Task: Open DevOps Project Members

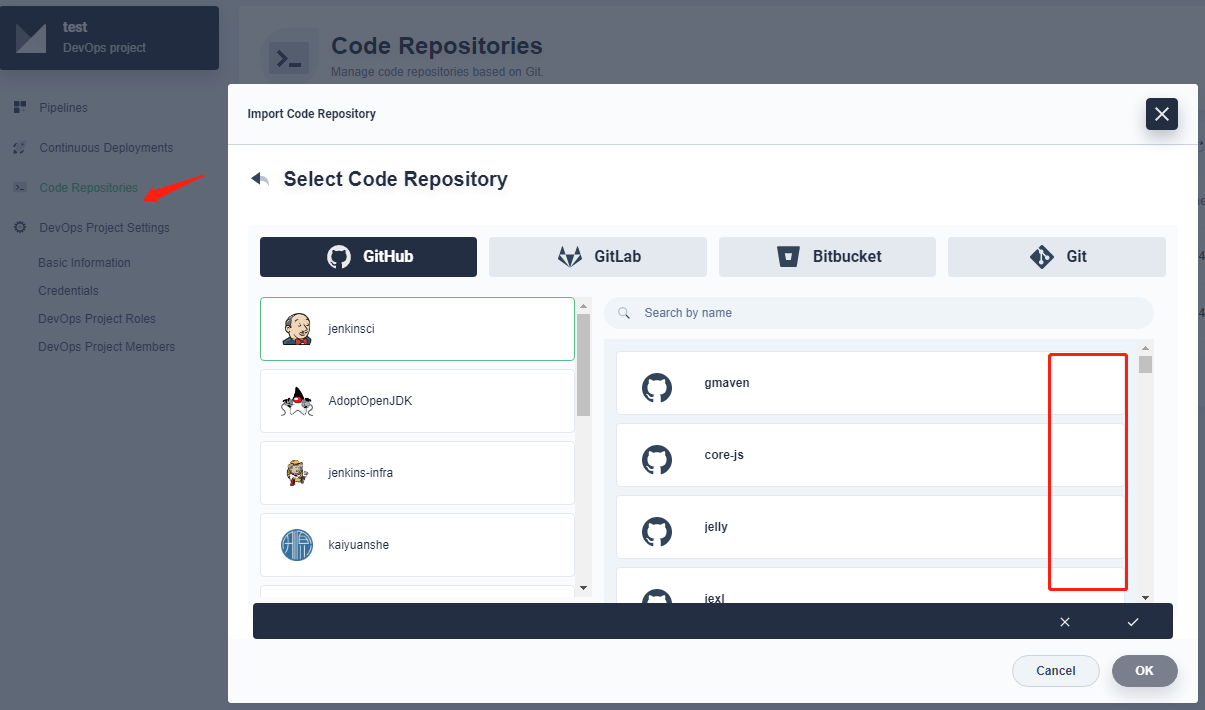Action: pyautogui.click(x=106, y=347)
